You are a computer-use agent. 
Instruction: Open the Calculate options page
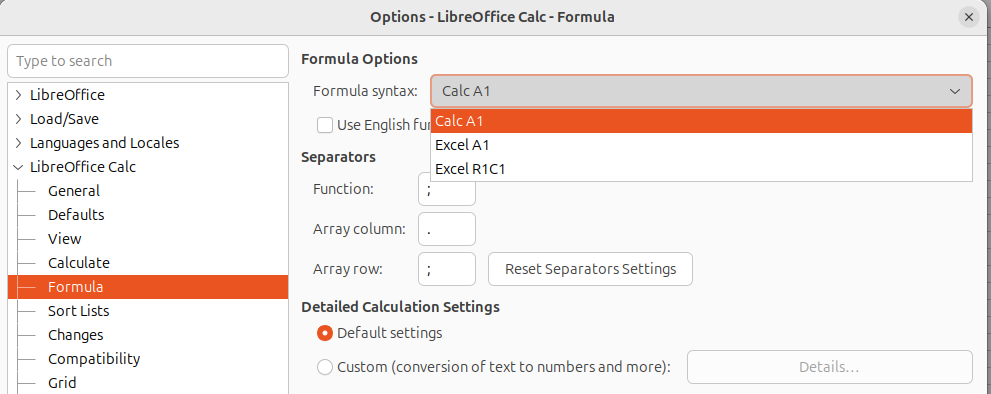point(78,263)
